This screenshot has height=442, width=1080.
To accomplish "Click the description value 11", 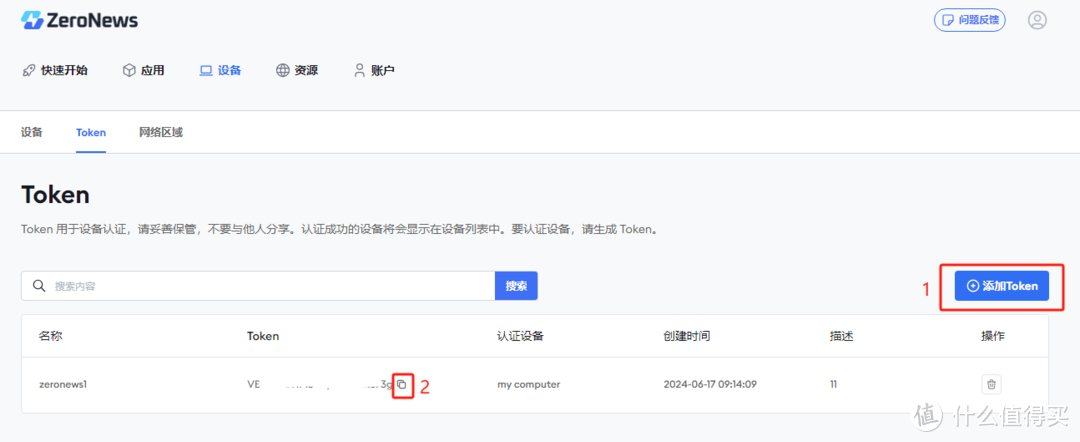I will click(833, 384).
